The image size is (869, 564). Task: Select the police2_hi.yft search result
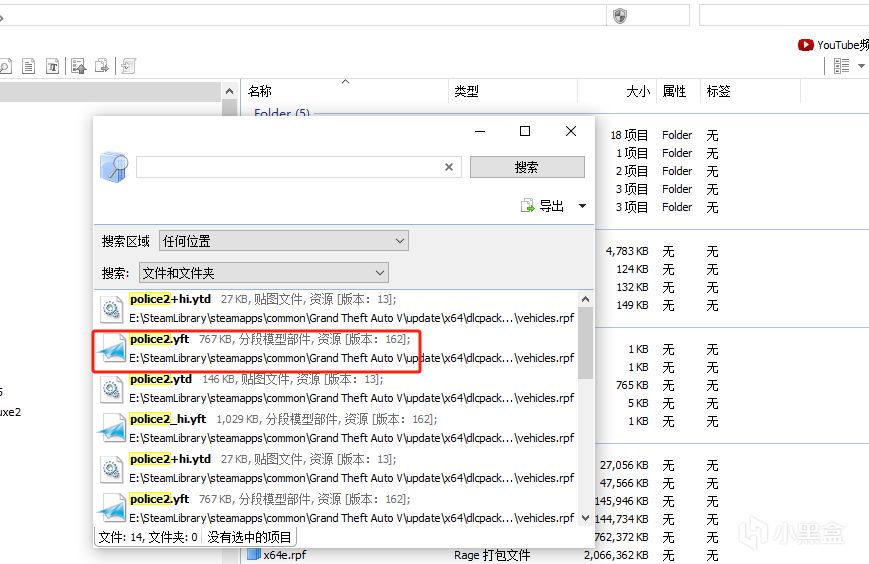(336, 428)
